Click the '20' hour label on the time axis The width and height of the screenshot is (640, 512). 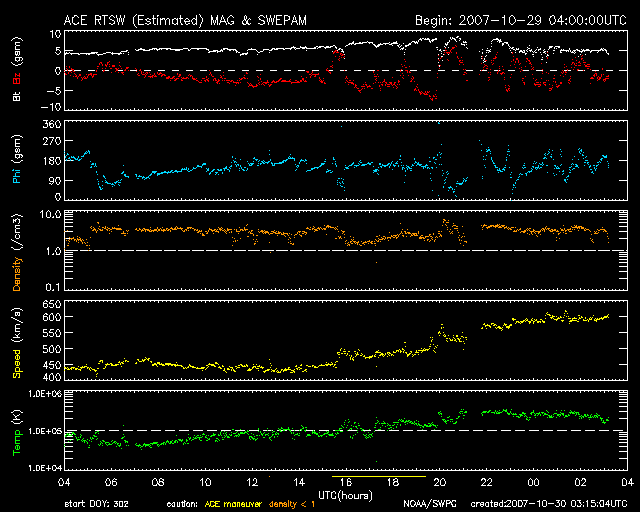(x=440, y=482)
